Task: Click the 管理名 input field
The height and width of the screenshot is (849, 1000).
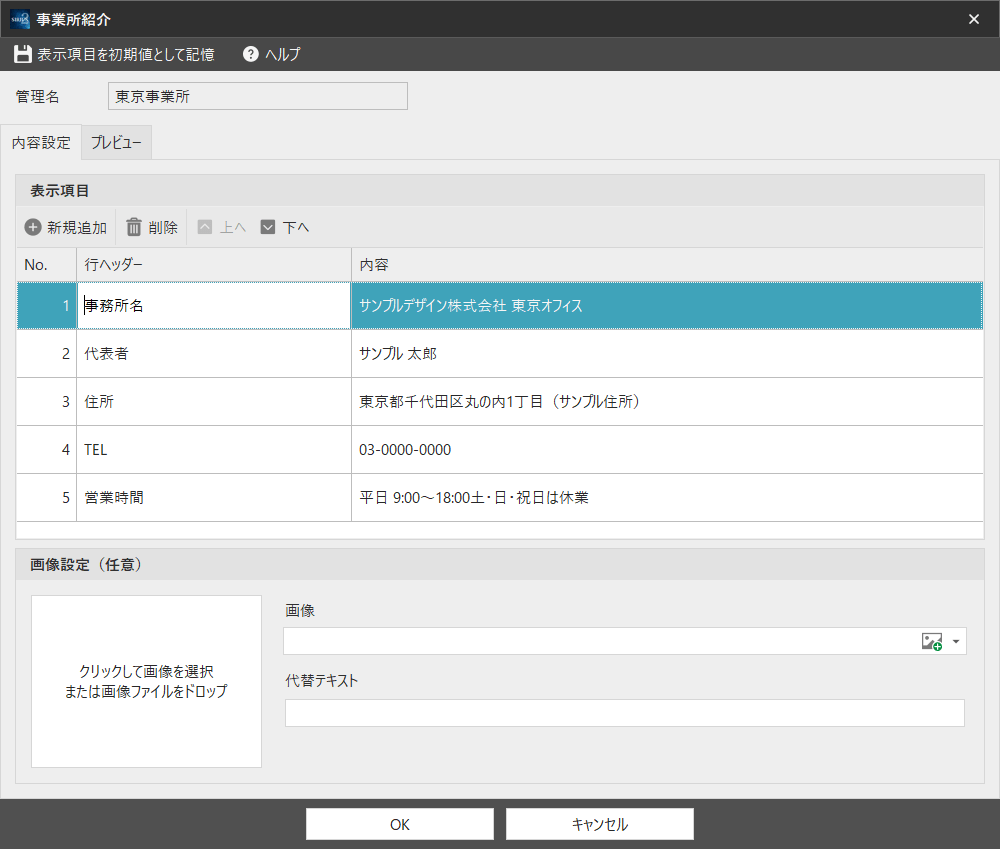Action: 258,96
